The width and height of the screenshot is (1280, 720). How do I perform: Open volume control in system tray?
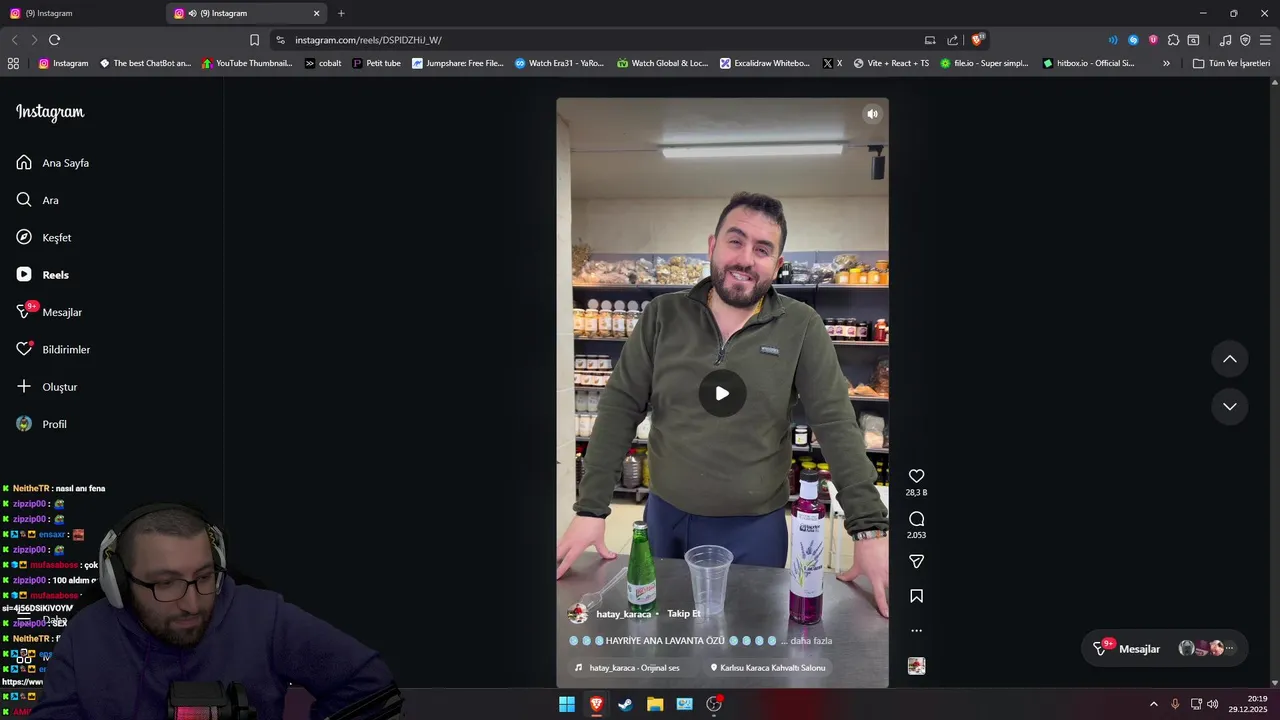click(1212, 704)
